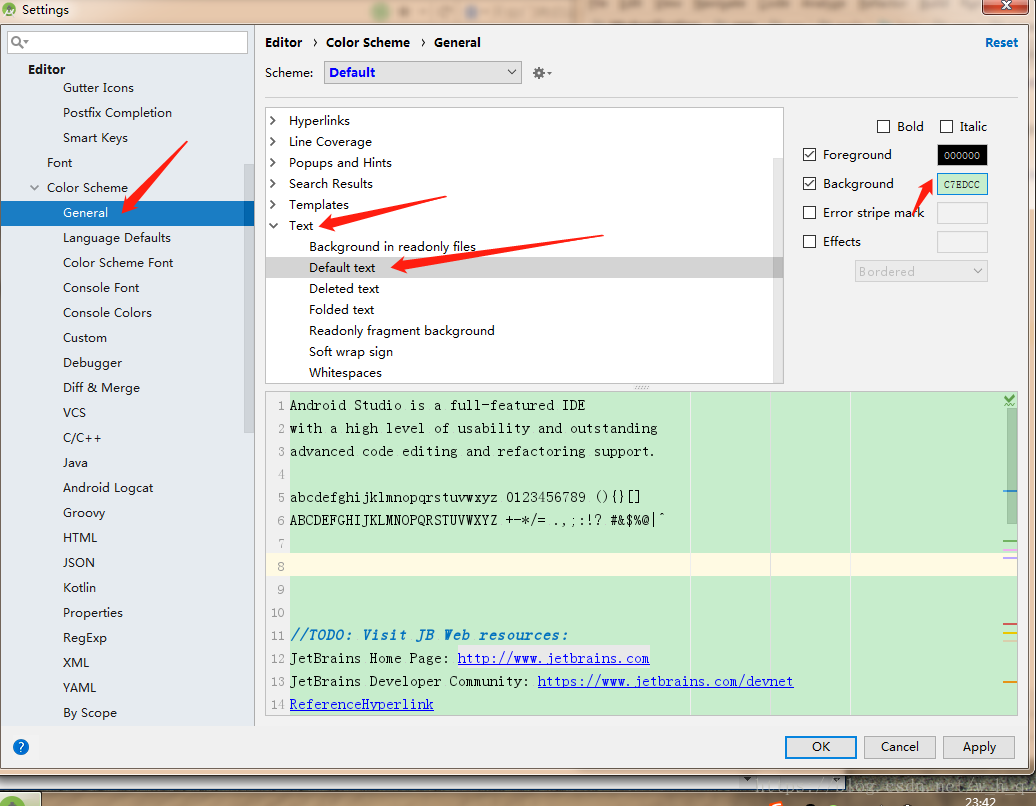The image size is (1036, 806).
Task: Open the Scheme Default dropdown
Action: [x=423, y=73]
